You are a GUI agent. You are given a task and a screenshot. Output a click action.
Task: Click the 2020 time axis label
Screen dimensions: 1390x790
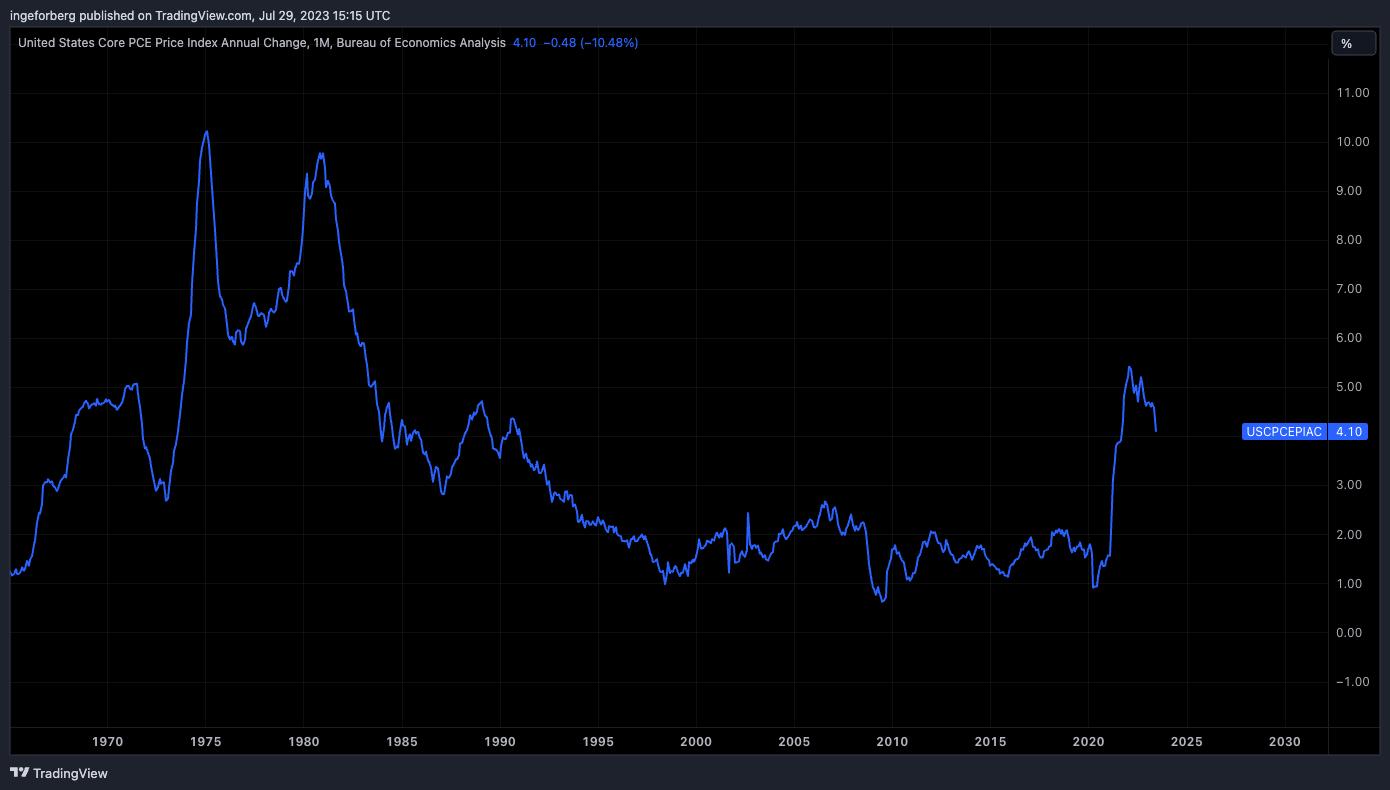click(1088, 742)
